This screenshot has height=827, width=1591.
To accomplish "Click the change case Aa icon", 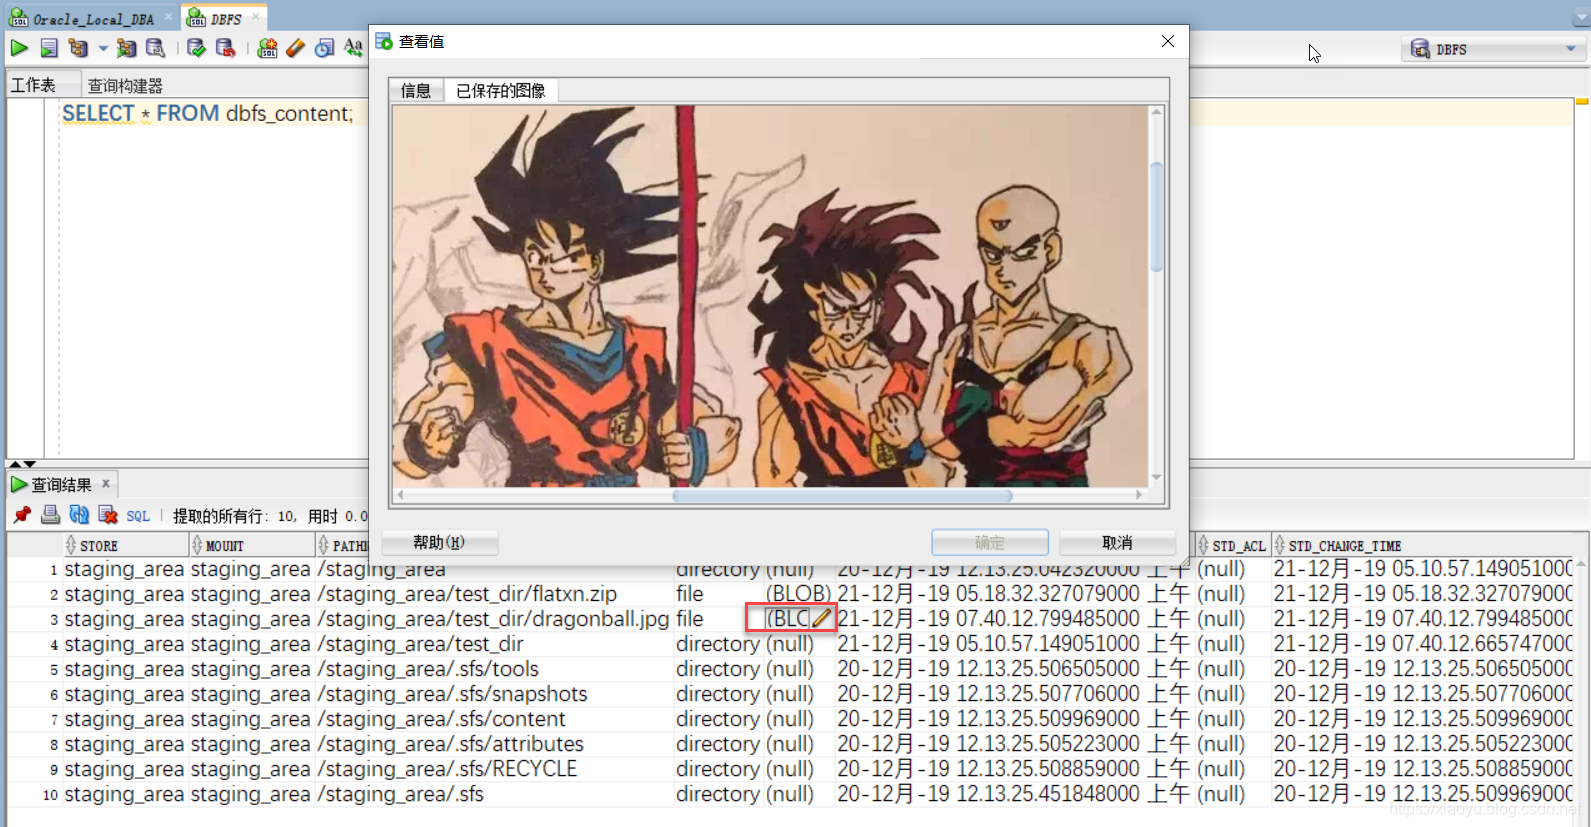I will click(353, 48).
